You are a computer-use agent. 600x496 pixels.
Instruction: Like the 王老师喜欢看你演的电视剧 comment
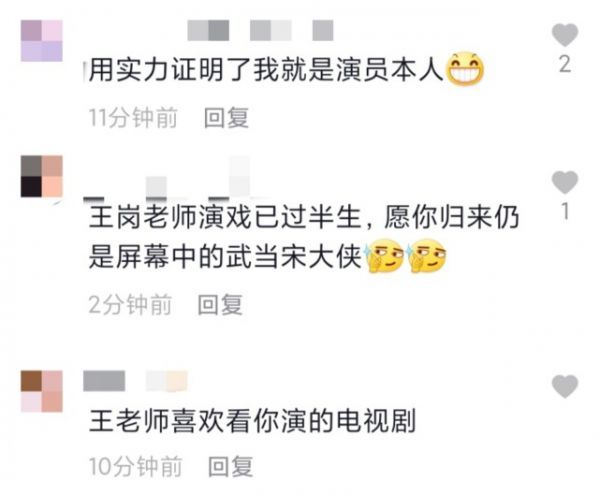coord(565,386)
